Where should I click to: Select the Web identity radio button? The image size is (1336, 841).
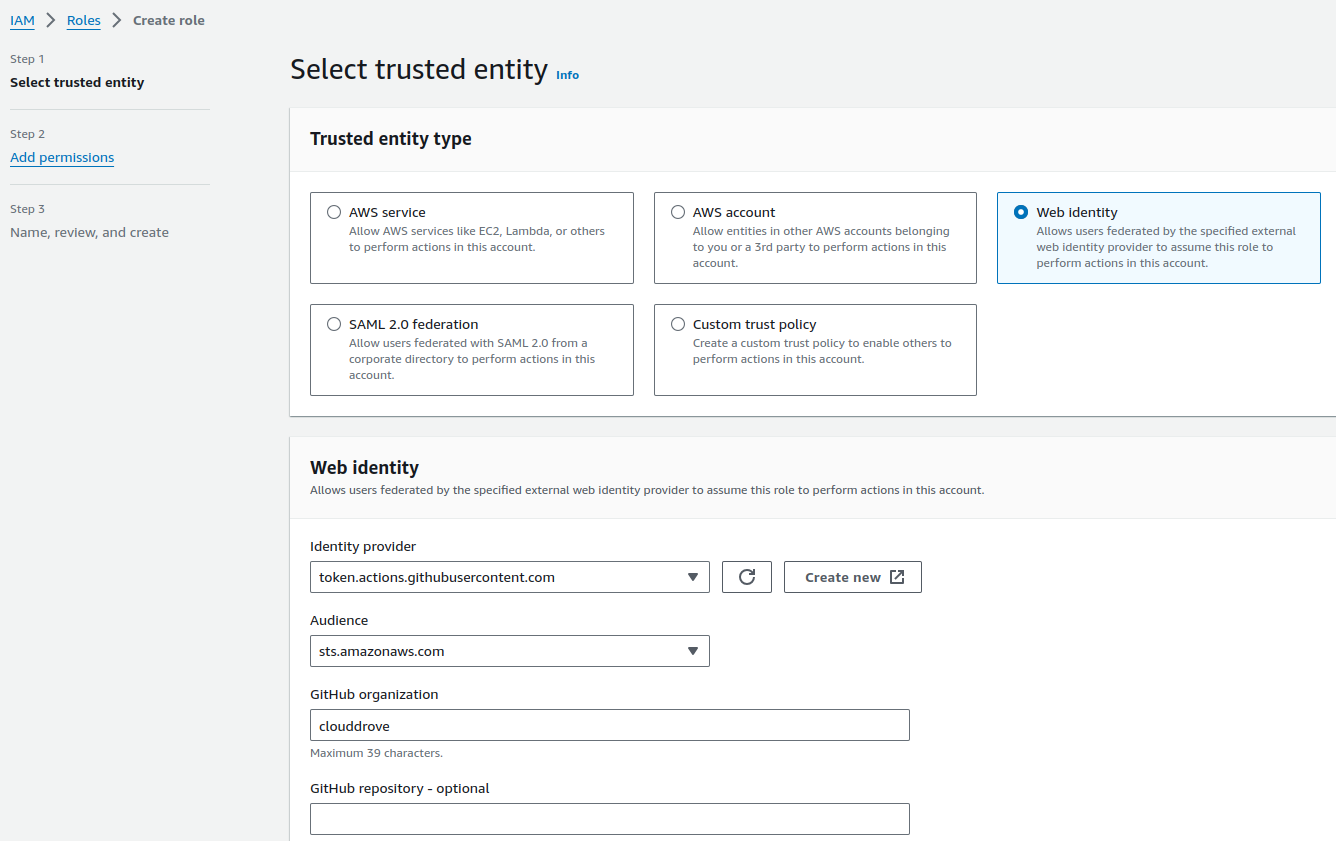(x=1021, y=212)
